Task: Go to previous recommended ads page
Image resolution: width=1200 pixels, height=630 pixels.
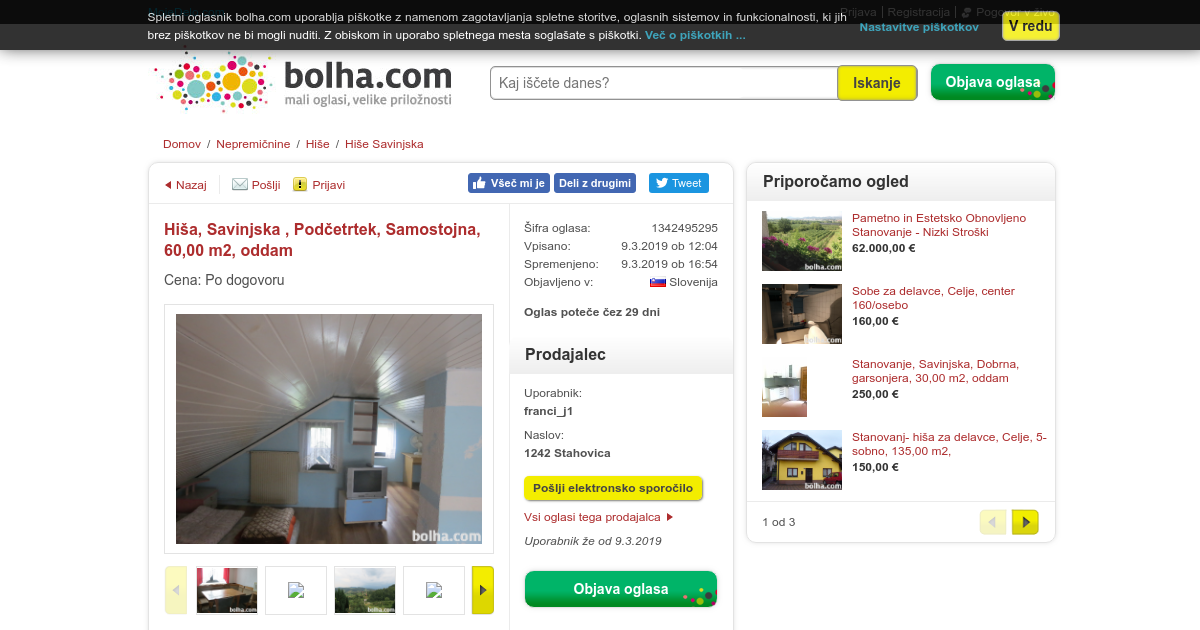Action: (993, 522)
